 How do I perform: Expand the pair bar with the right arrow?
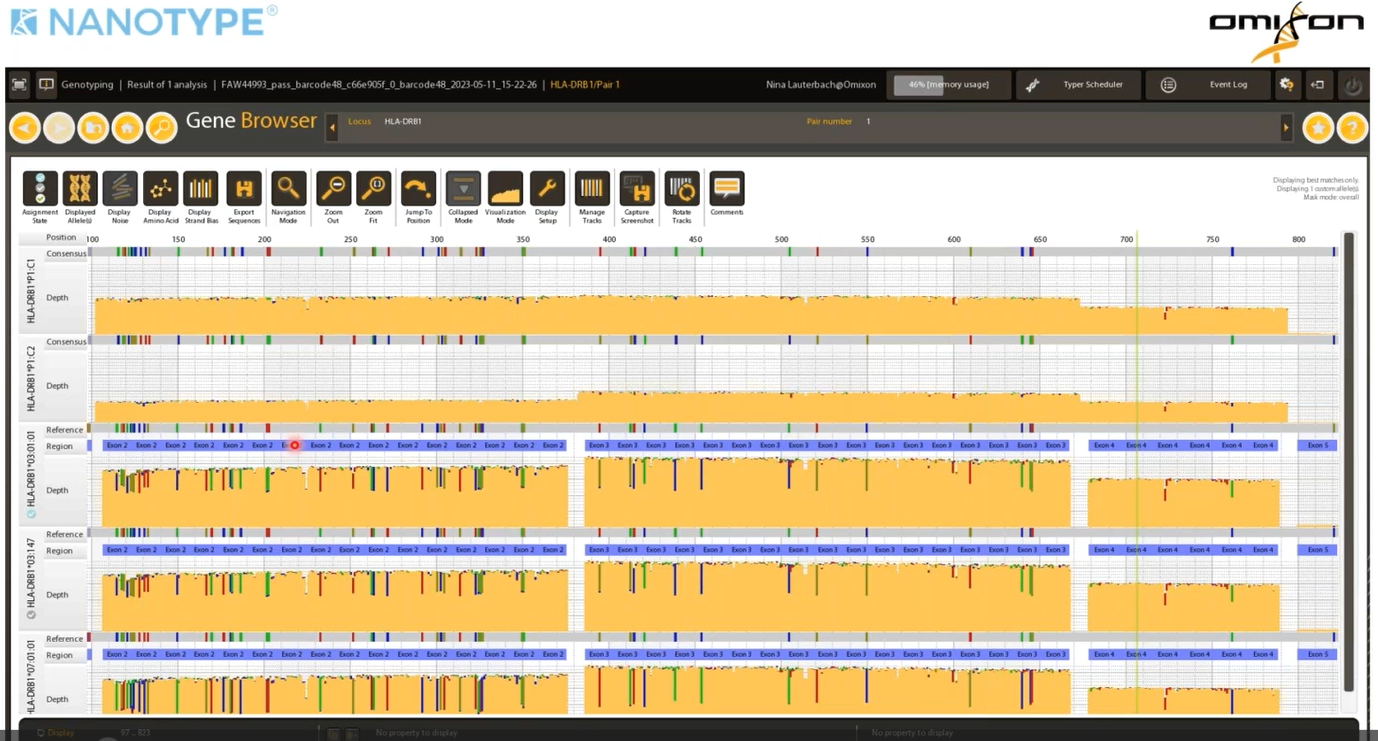[1286, 127]
